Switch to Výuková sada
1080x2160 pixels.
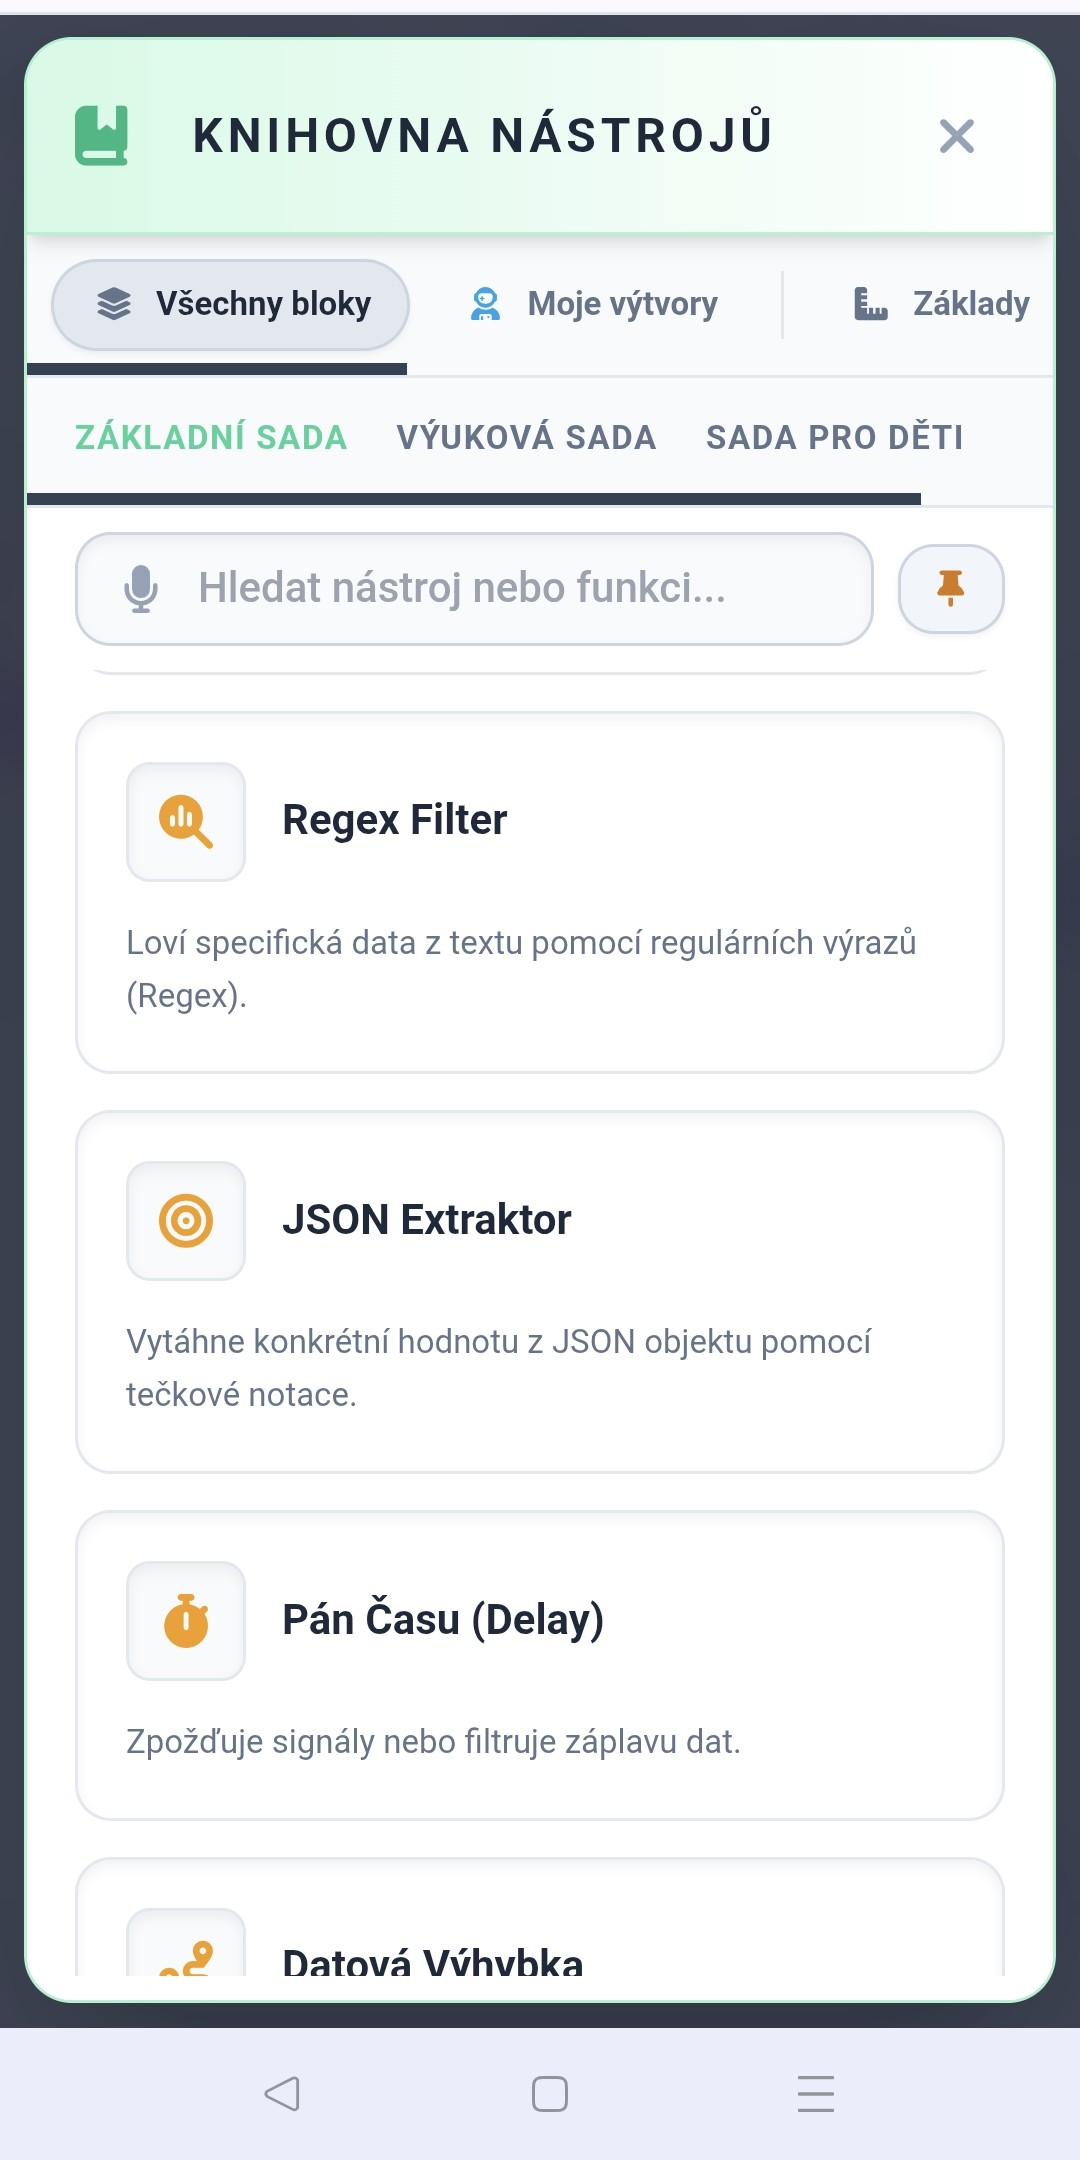526,438
